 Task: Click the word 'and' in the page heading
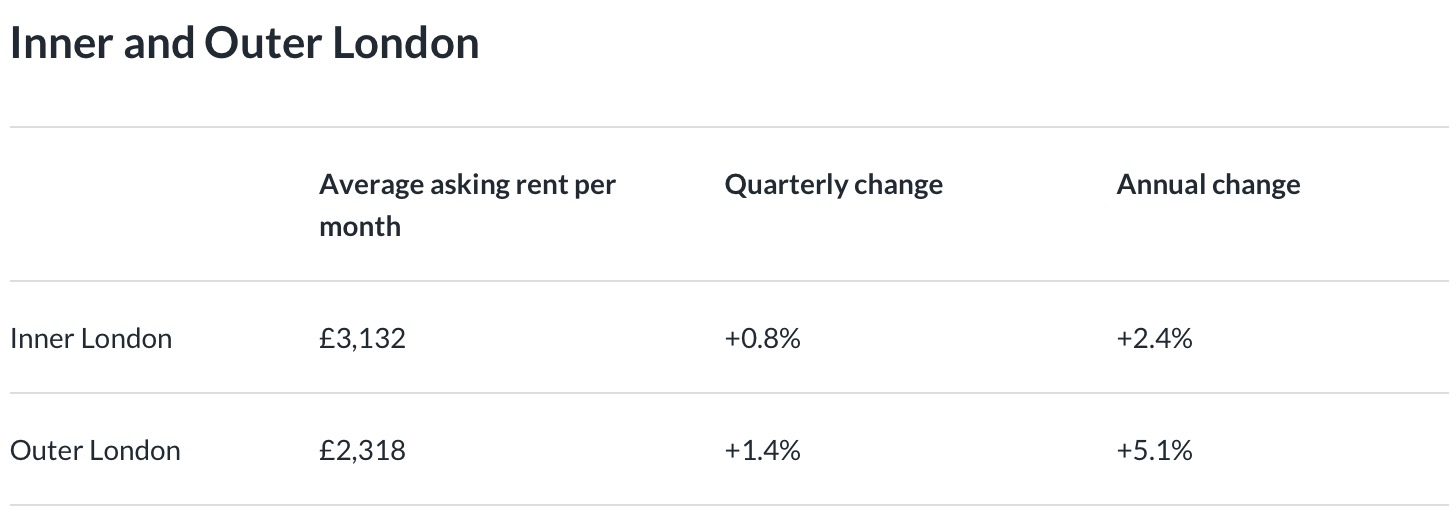pyautogui.click(x=161, y=44)
